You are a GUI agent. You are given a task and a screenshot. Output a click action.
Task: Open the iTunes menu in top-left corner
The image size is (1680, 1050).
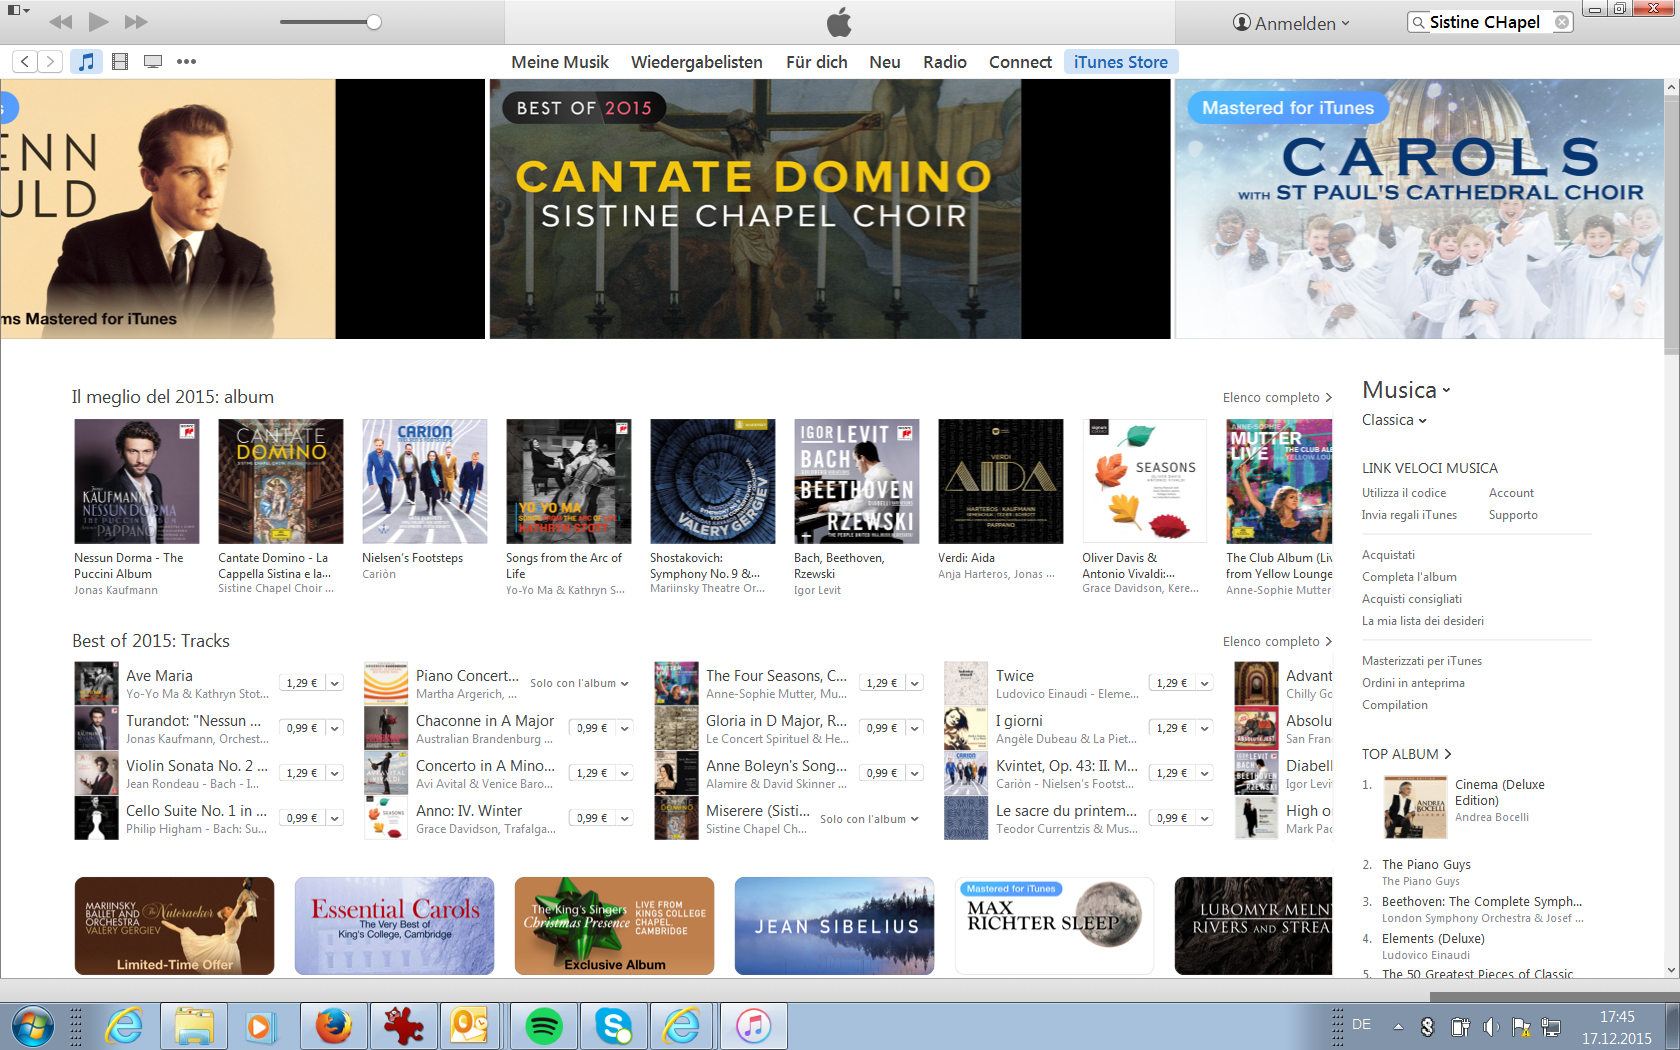18,10
